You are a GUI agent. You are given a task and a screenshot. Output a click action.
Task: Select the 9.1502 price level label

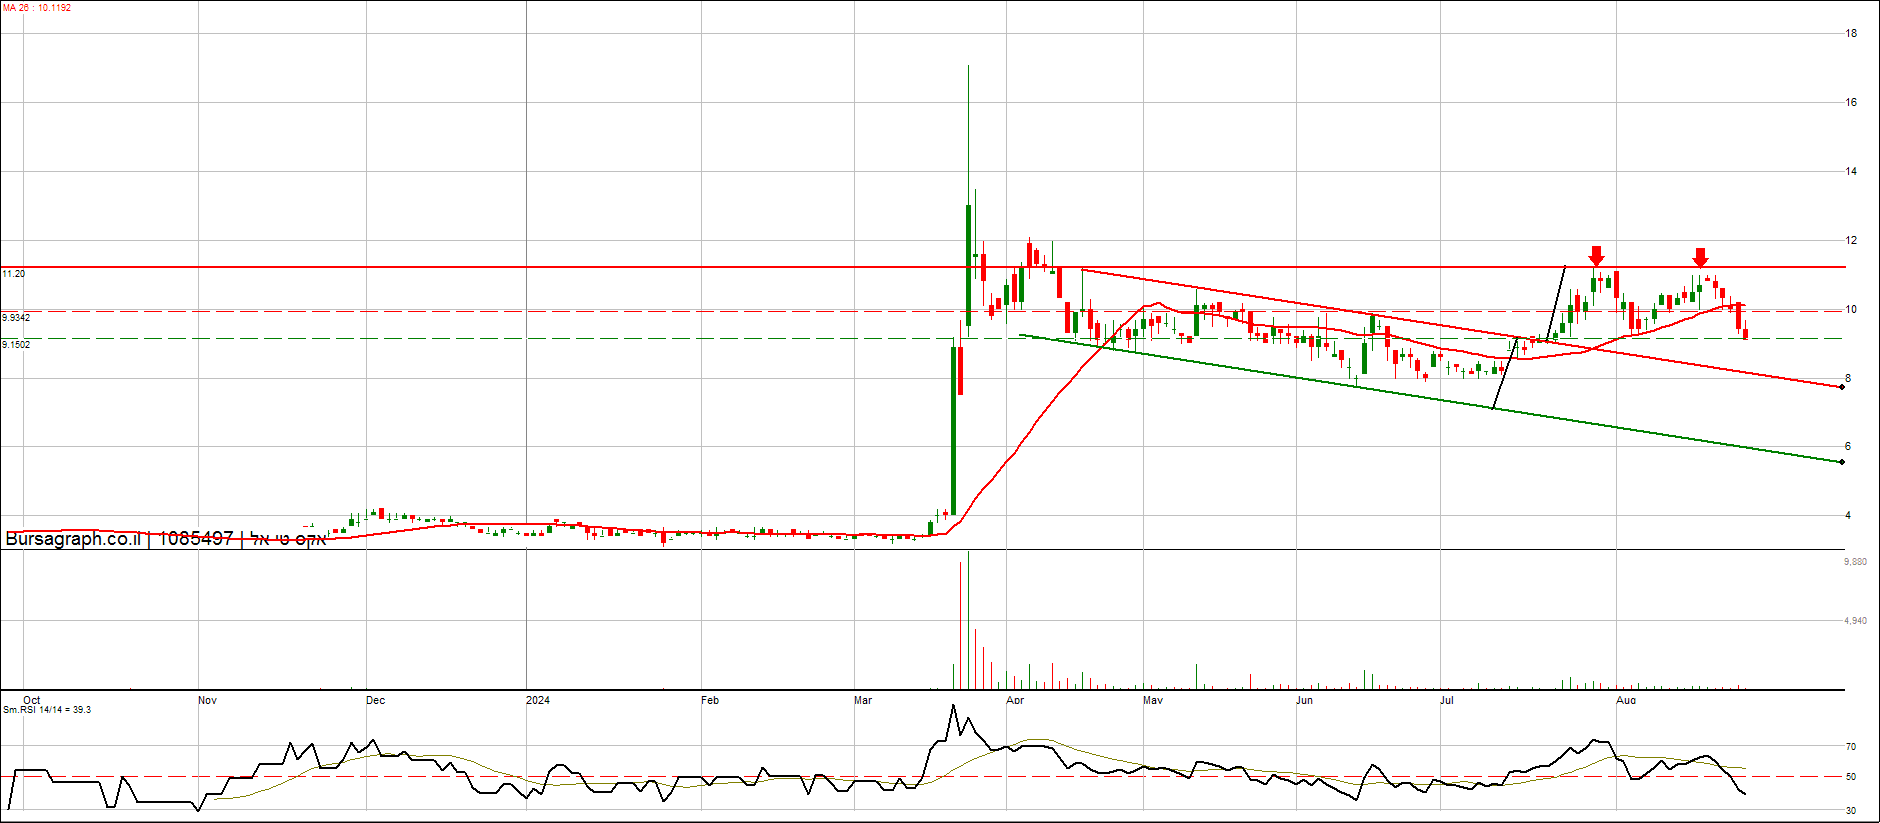coord(16,345)
